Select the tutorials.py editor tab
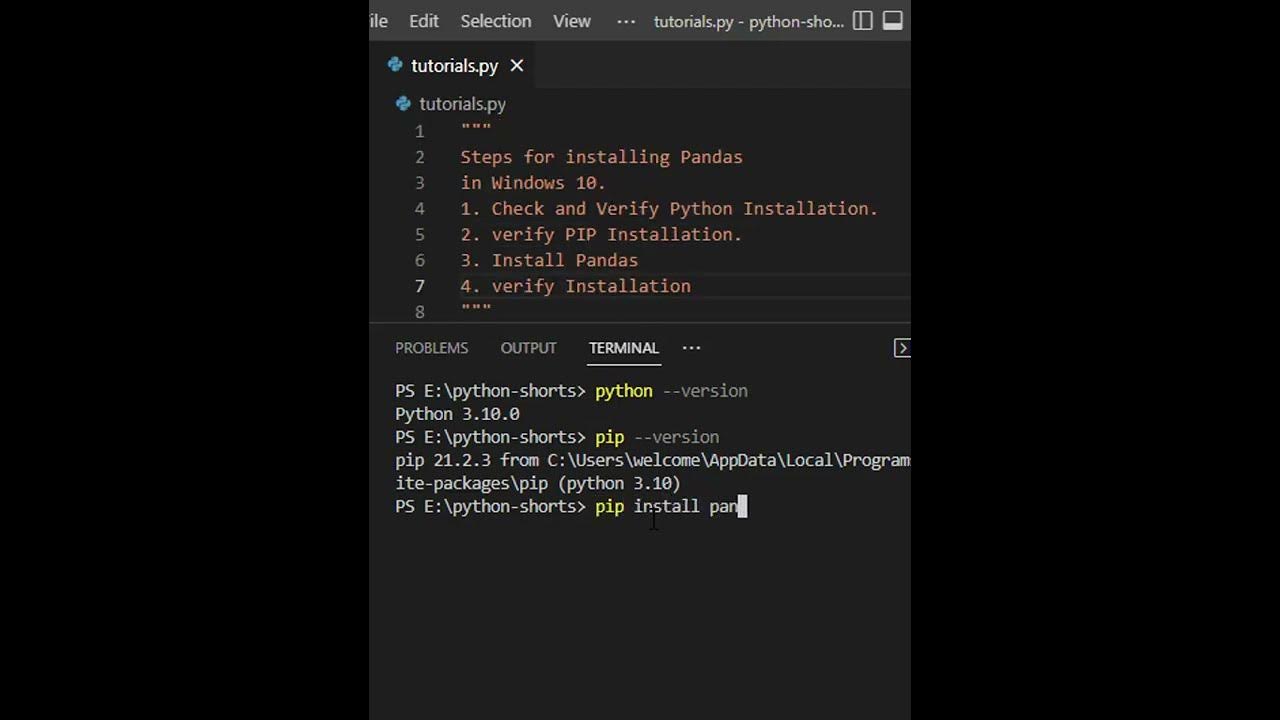The image size is (1280, 720). pyautogui.click(x=455, y=65)
